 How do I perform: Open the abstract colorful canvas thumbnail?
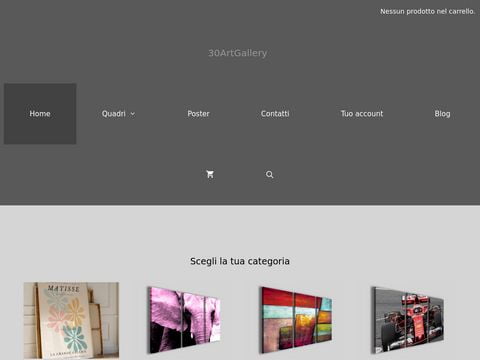click(x=296, y=320)
